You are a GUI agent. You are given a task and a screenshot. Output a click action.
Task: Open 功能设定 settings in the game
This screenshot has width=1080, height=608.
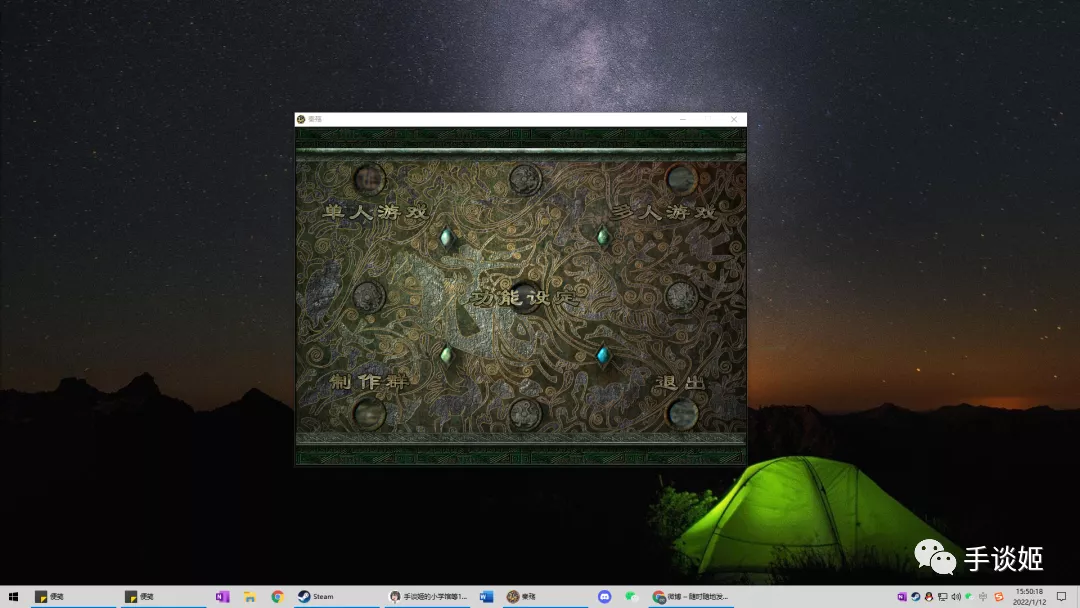click(x=524, y=297)
